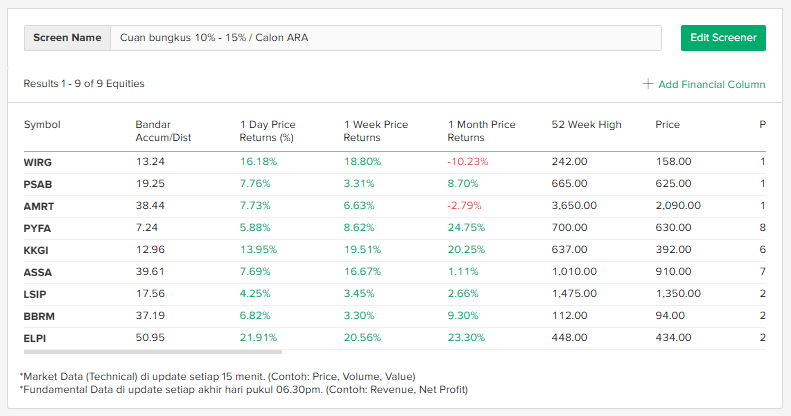This screenshot has width=791, height=416.
Task: Sort by 1 Week Price Returns header
Action: (375, 131)
